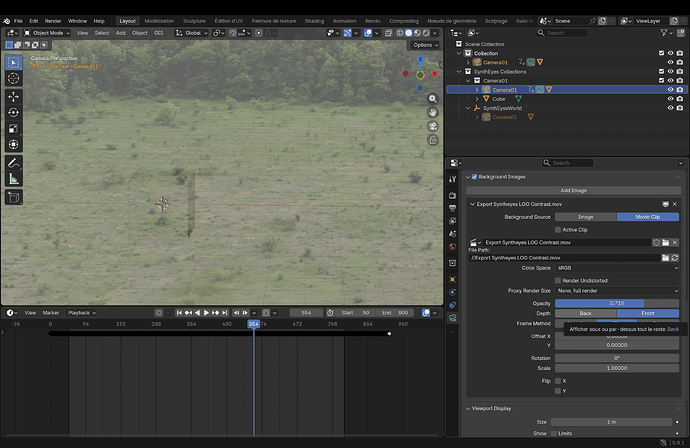Click the viewport pan hand icon
This screenshot has height=448, width=690.
(433, 113)
